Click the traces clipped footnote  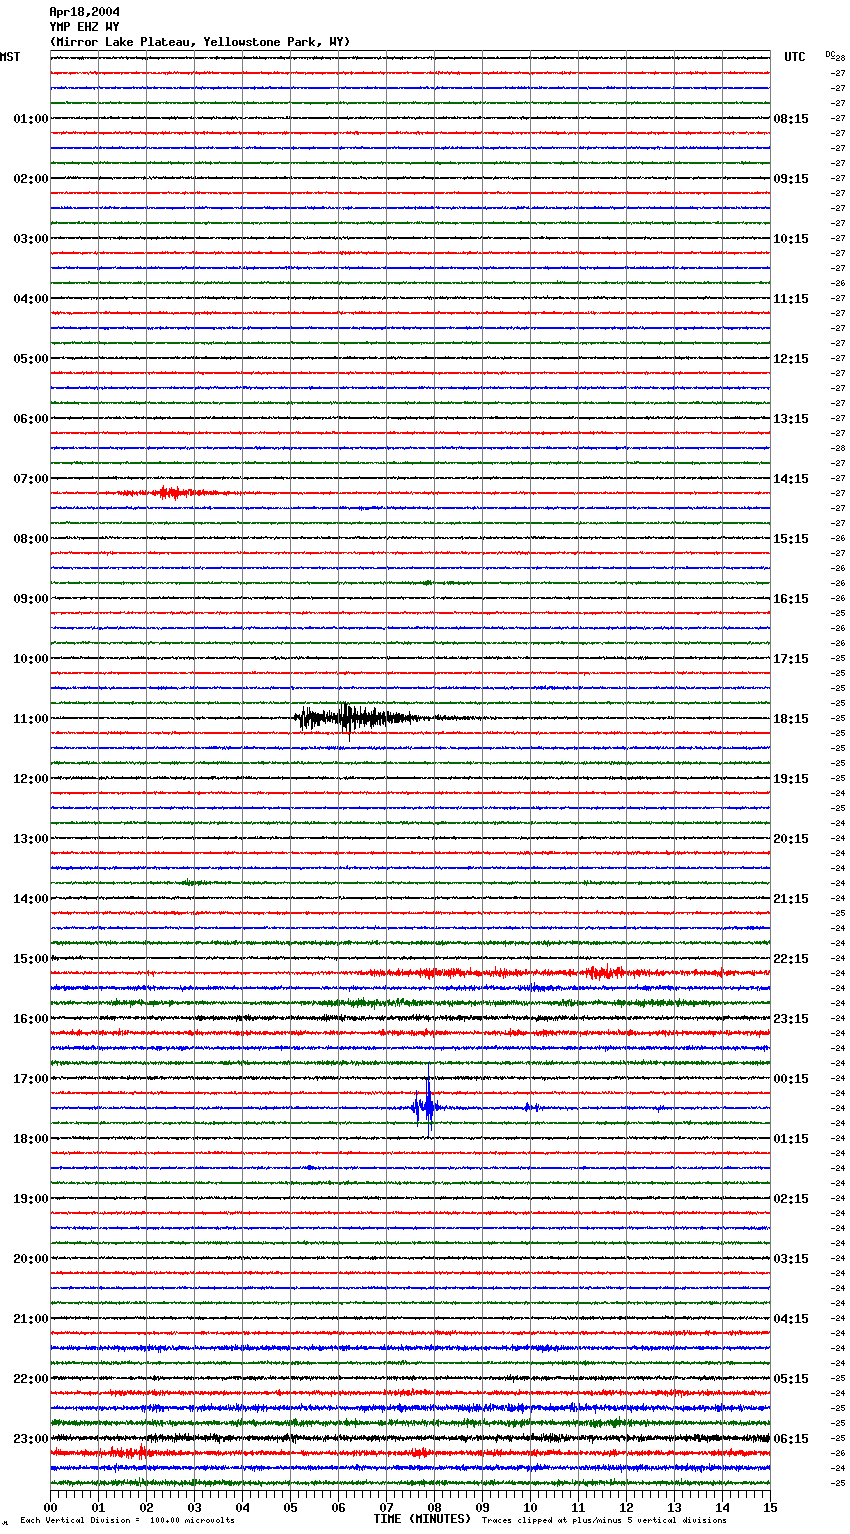click(x=604, y=1521)
